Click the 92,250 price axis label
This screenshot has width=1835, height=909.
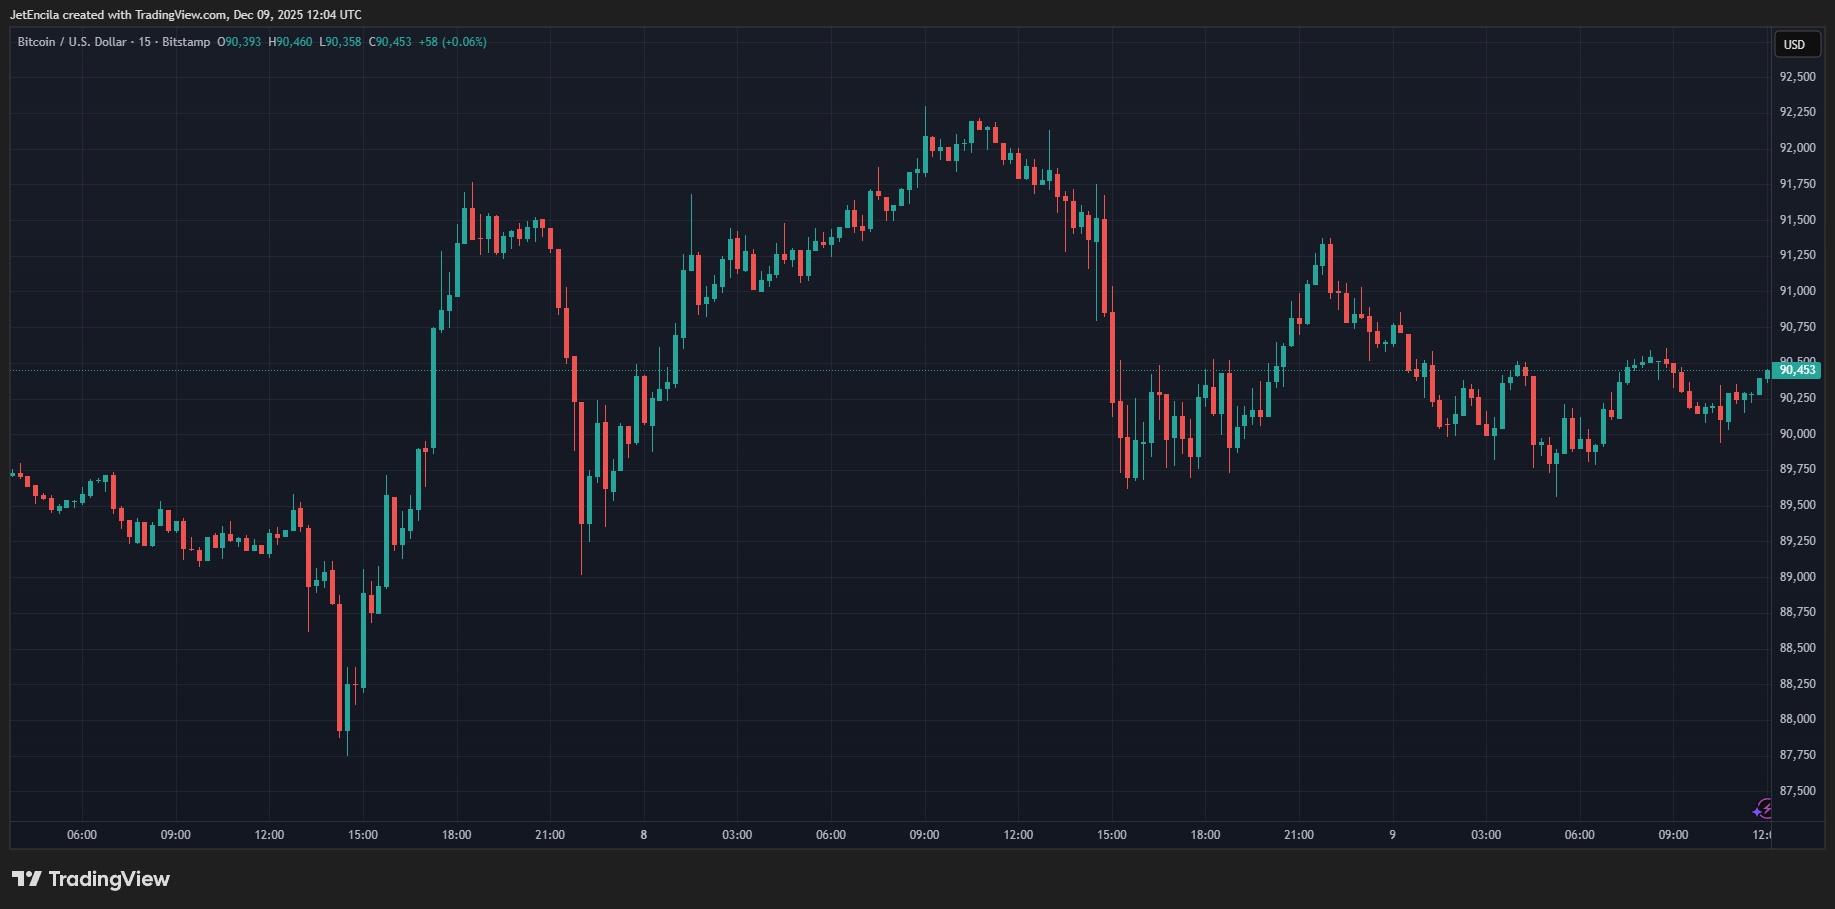(x=1797, y=112)
